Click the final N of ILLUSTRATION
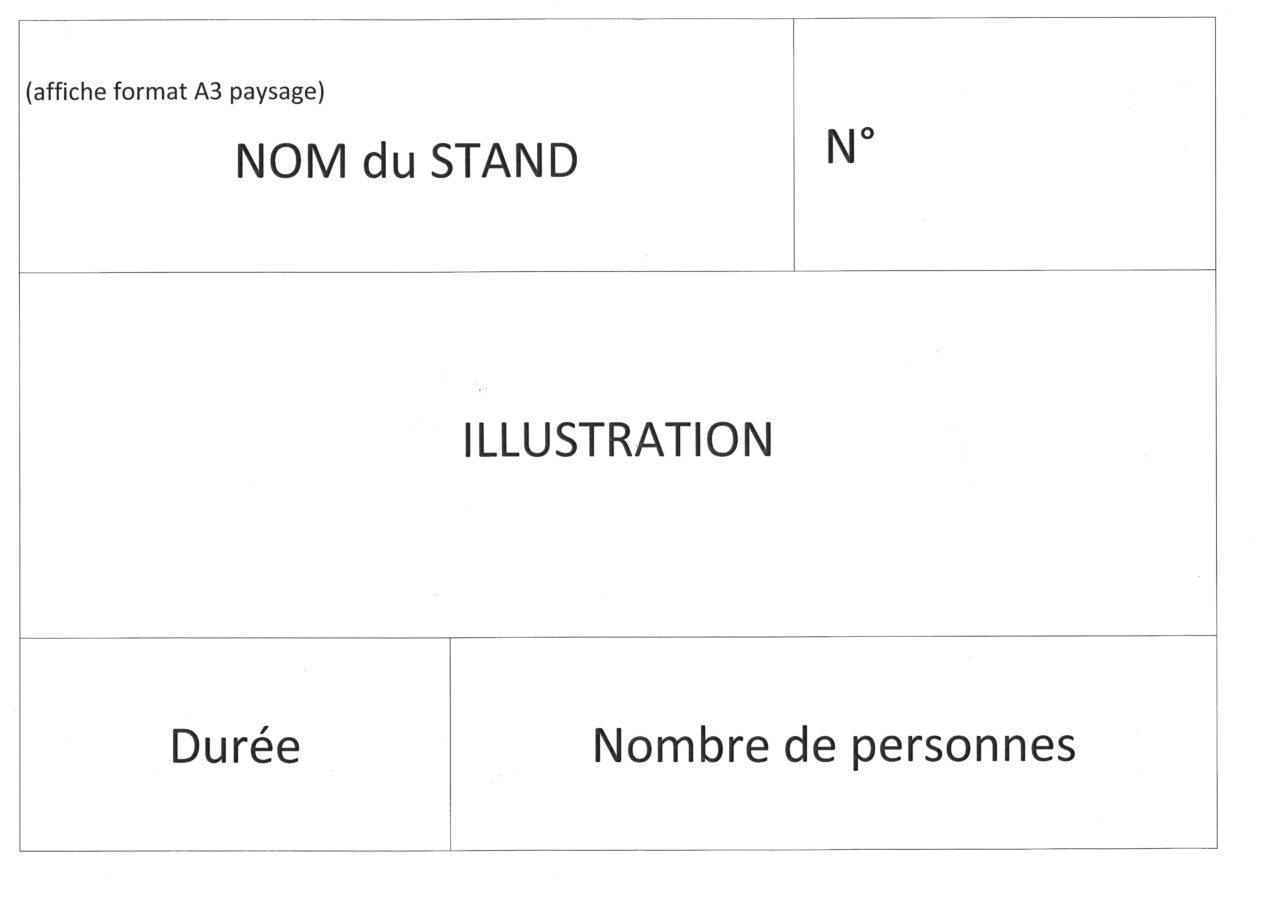 pyautogui.click(x=758, y=440)
